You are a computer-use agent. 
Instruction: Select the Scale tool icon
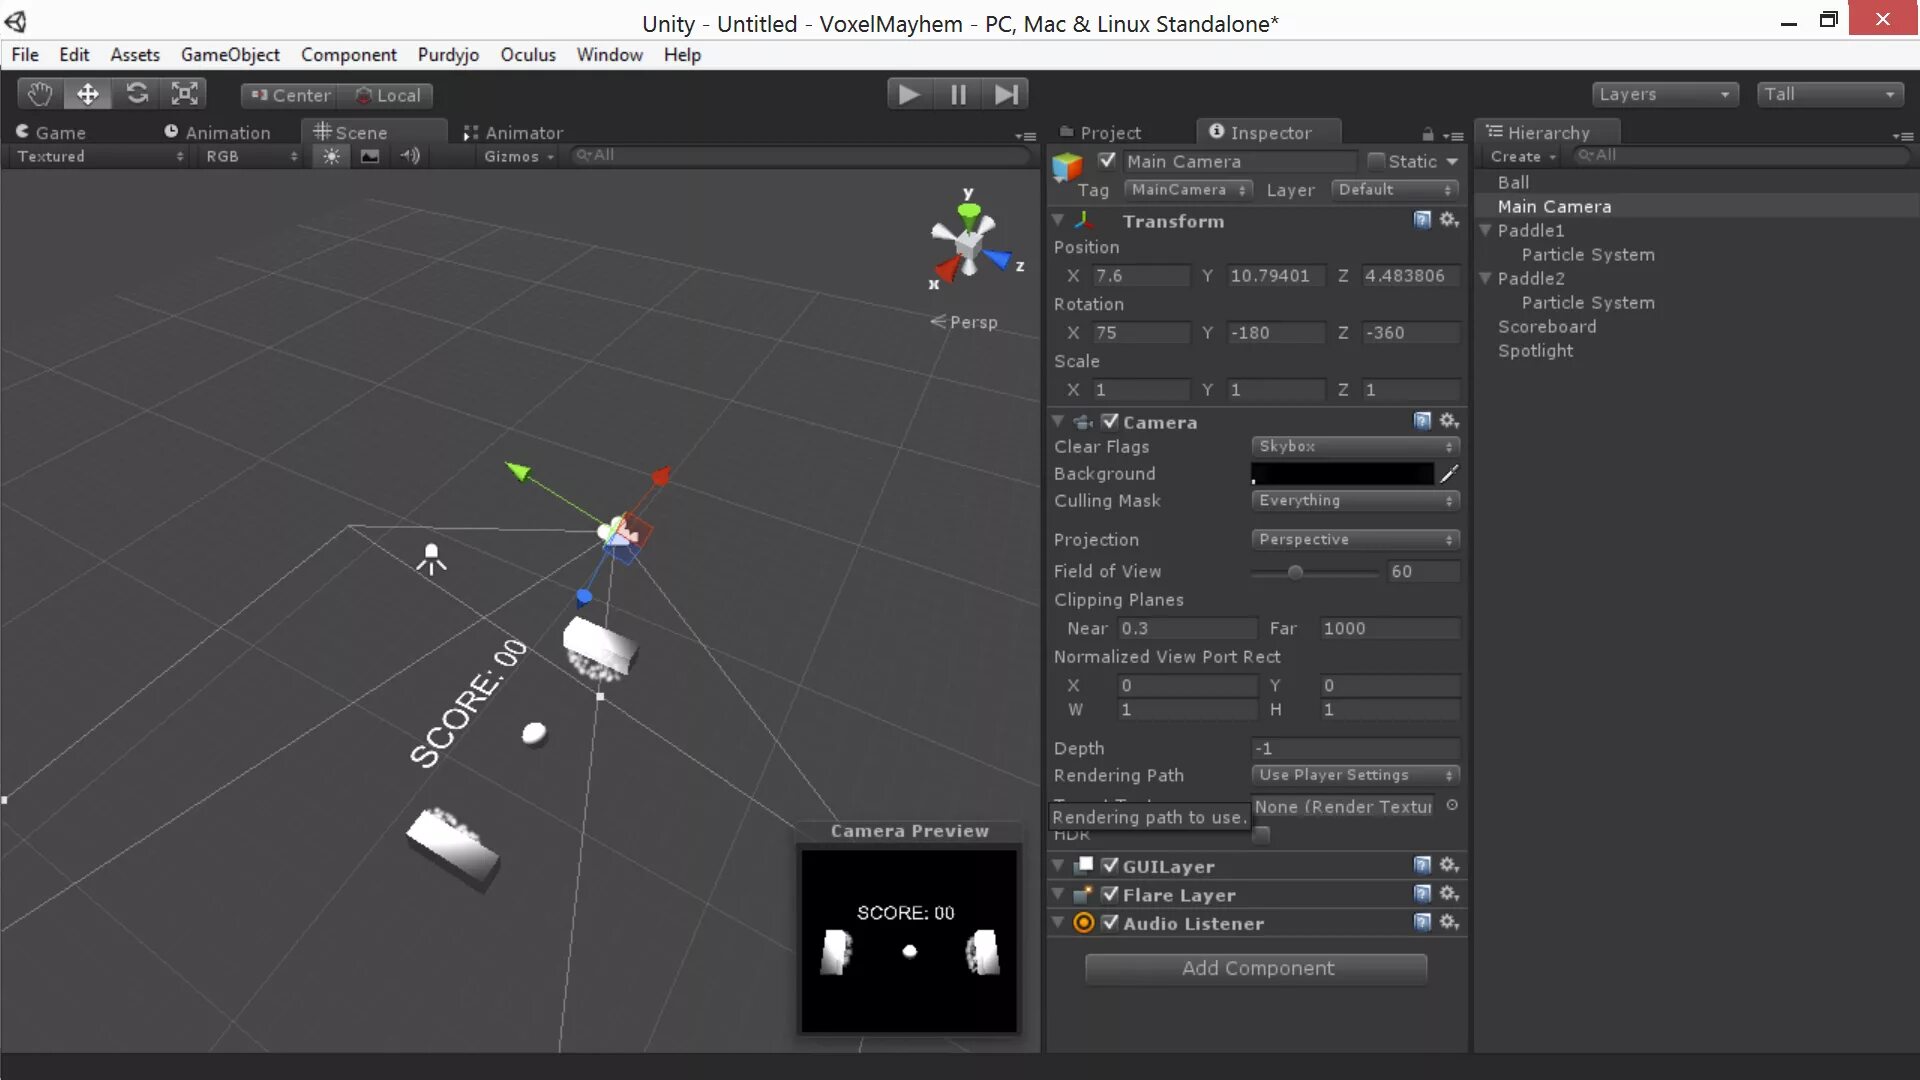coord(184,94)
